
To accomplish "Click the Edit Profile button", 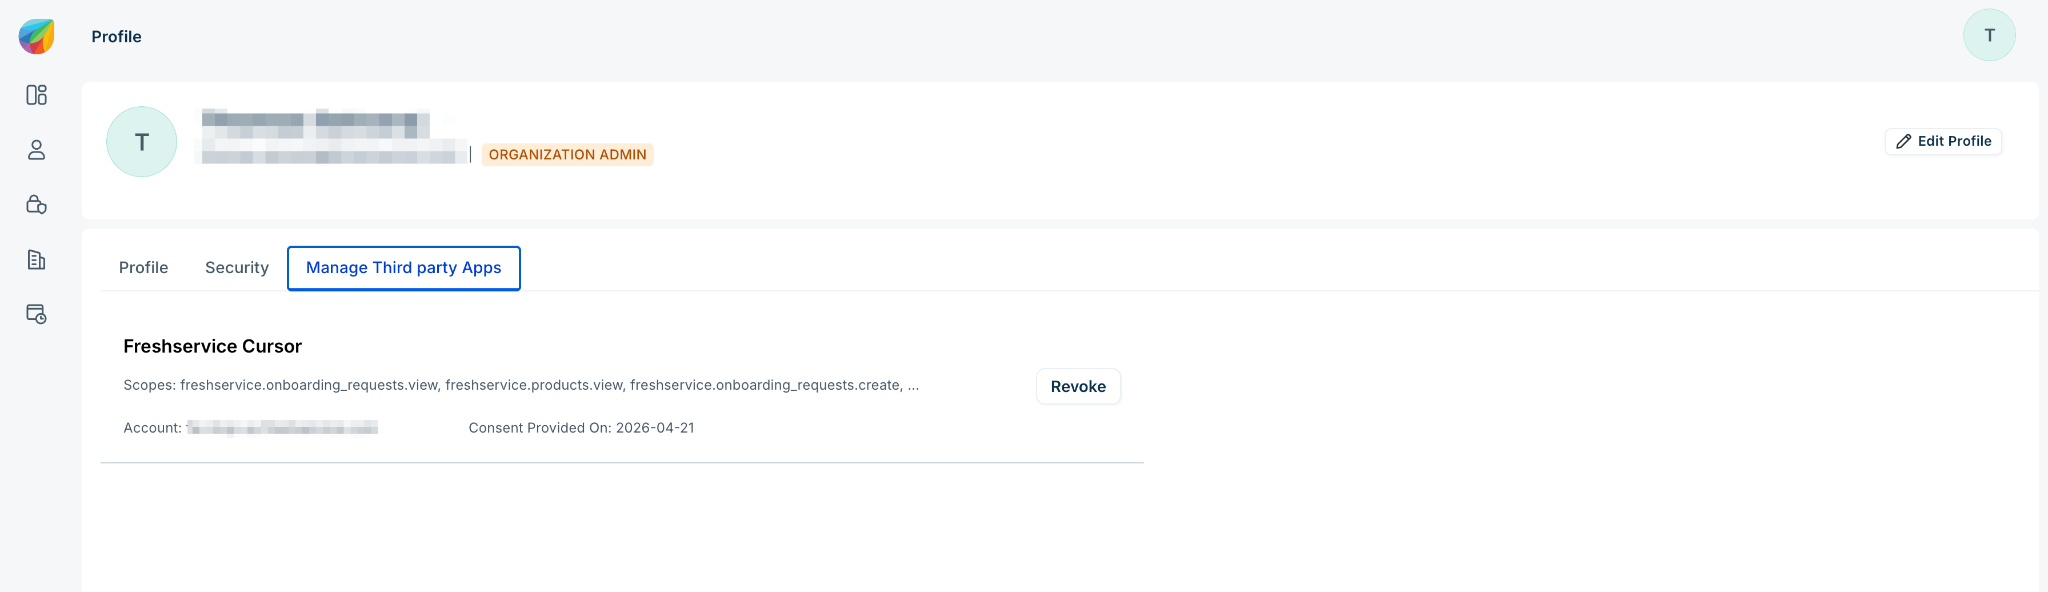I will [1943, 141].
